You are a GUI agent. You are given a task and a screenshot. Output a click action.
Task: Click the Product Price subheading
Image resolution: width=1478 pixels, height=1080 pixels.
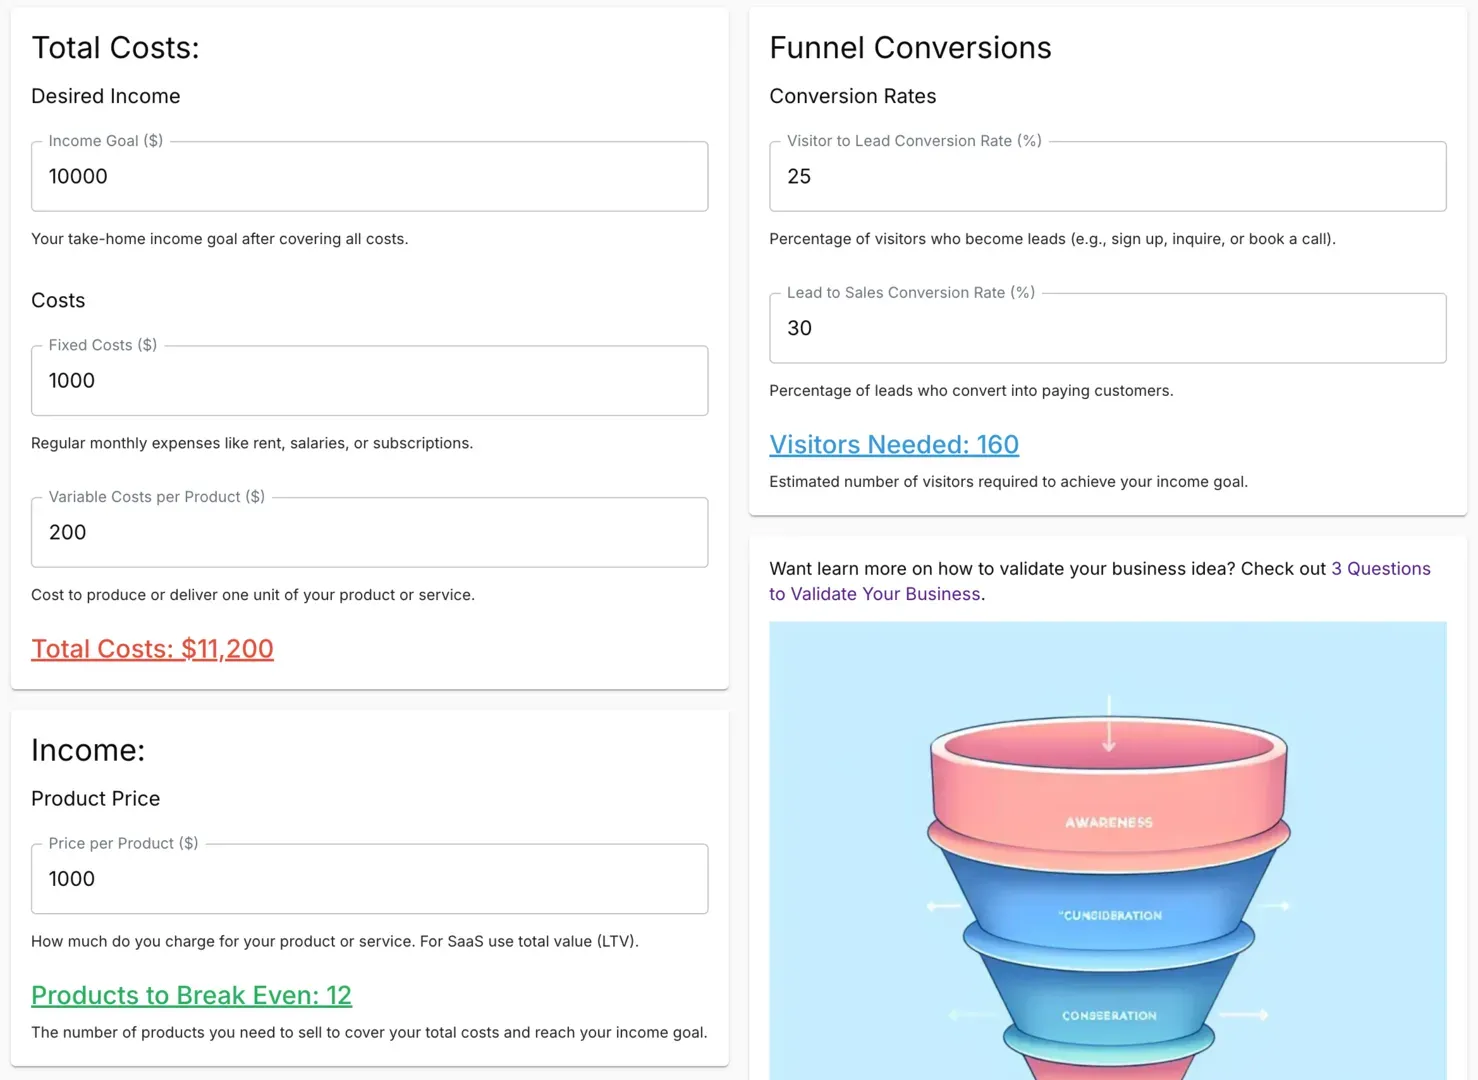click(x=95, y=798)
